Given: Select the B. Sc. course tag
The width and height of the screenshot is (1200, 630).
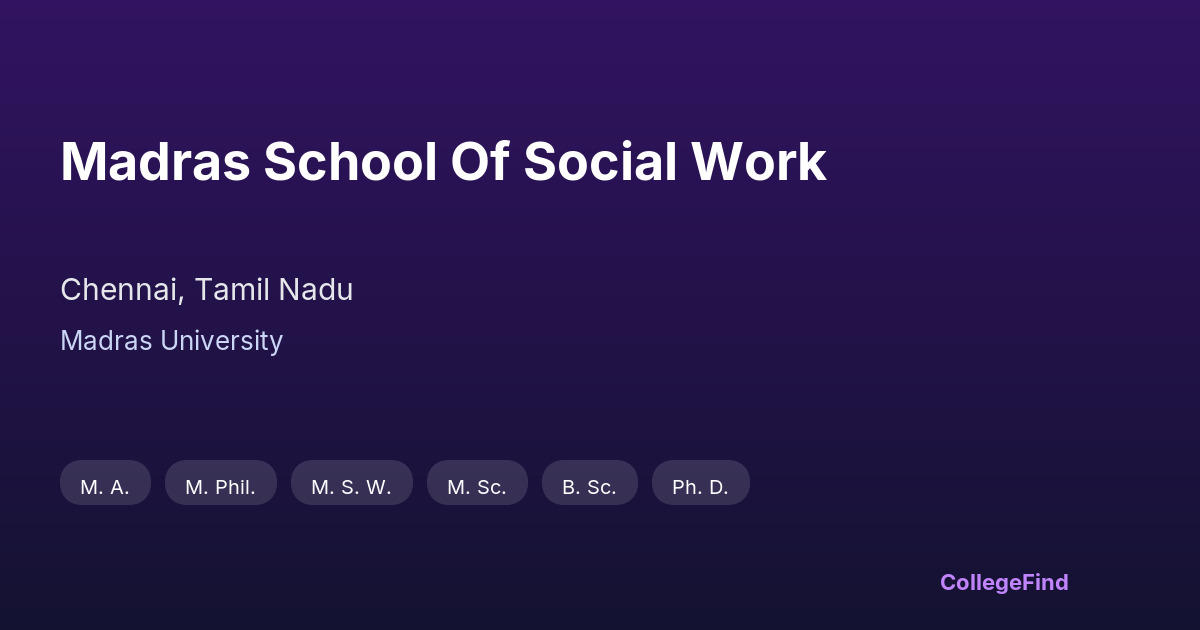Looking at the screenshot, I should [589, 487].
